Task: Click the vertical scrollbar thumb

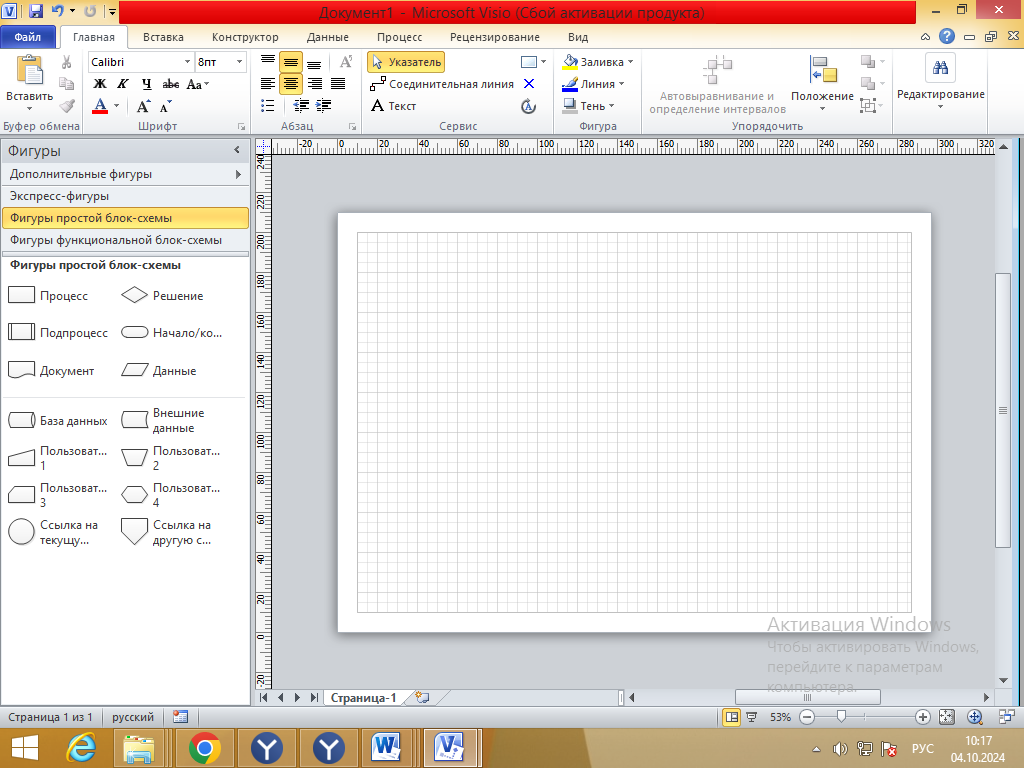Action: coord(1002,410)
